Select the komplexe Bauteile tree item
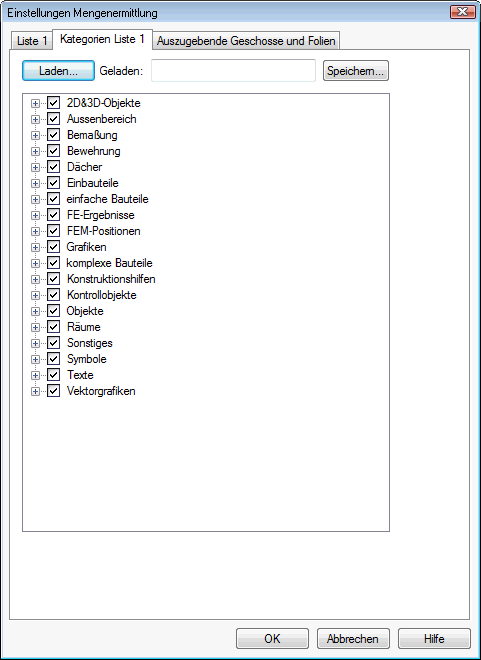This screenshot has height=660, width=481. click(x=109, y=263)
